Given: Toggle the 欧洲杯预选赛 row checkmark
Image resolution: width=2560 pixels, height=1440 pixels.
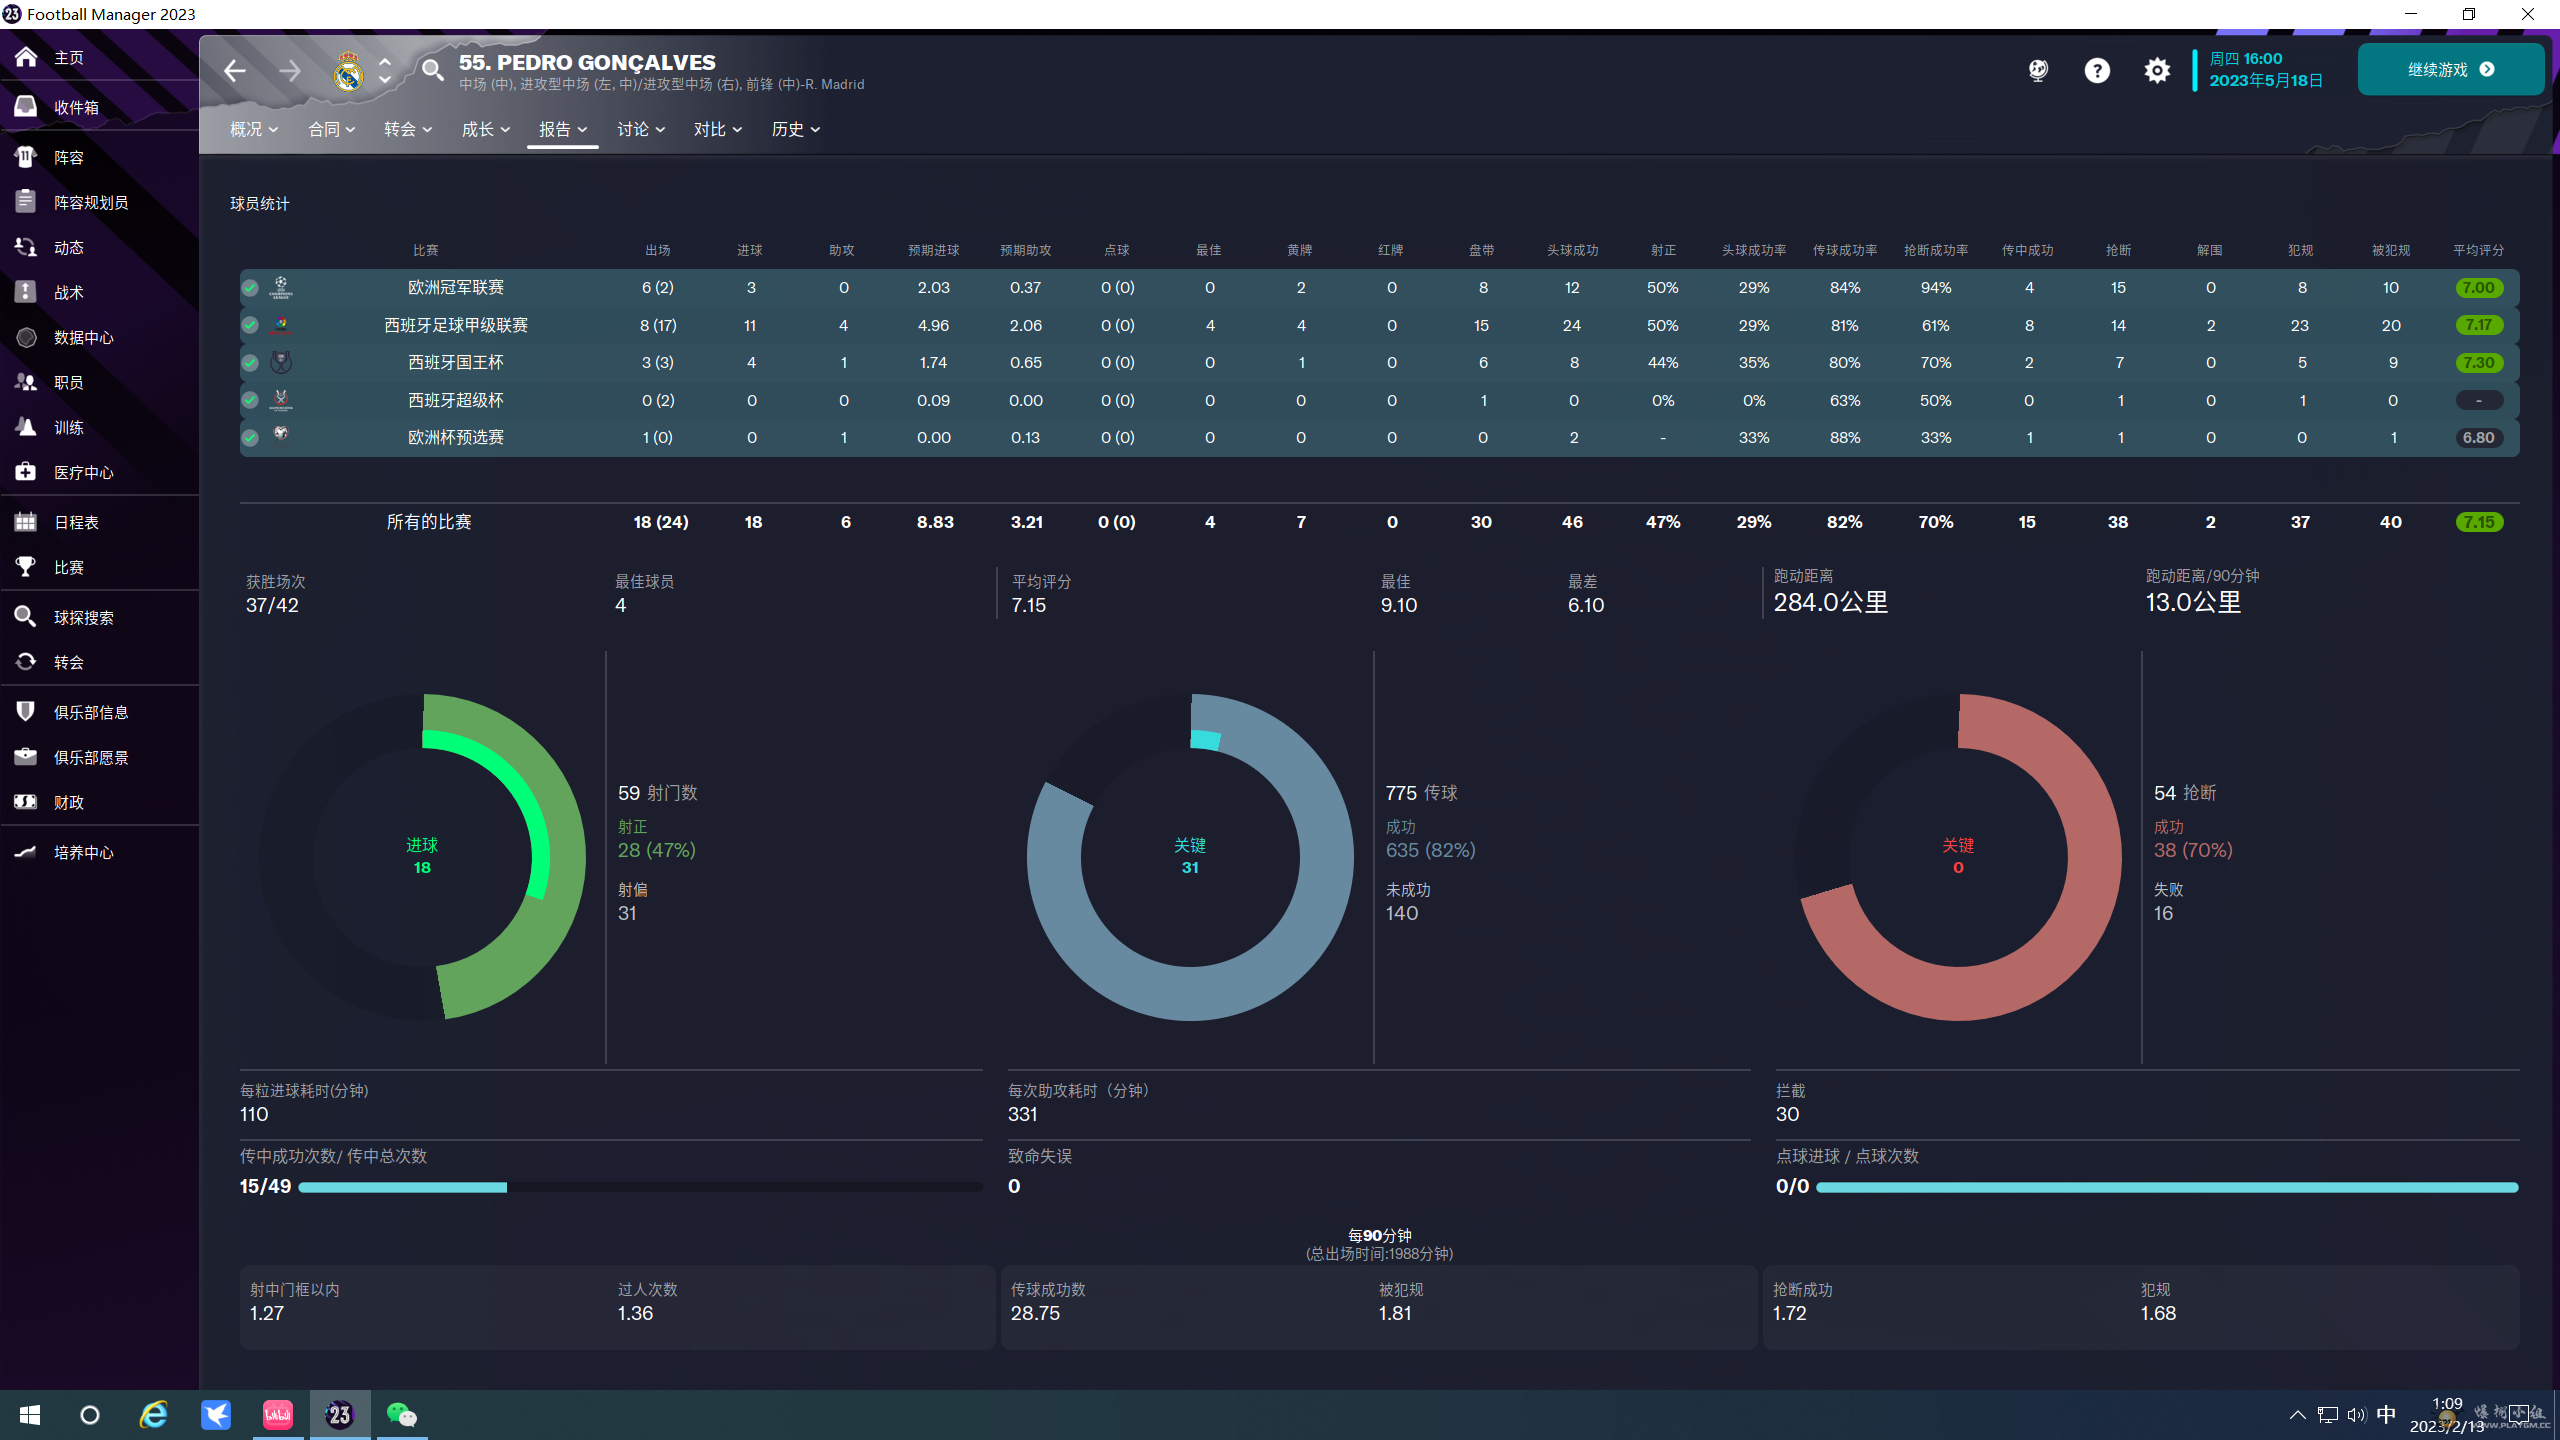Looking at the screenshot, I should click(x=250, y=438).
